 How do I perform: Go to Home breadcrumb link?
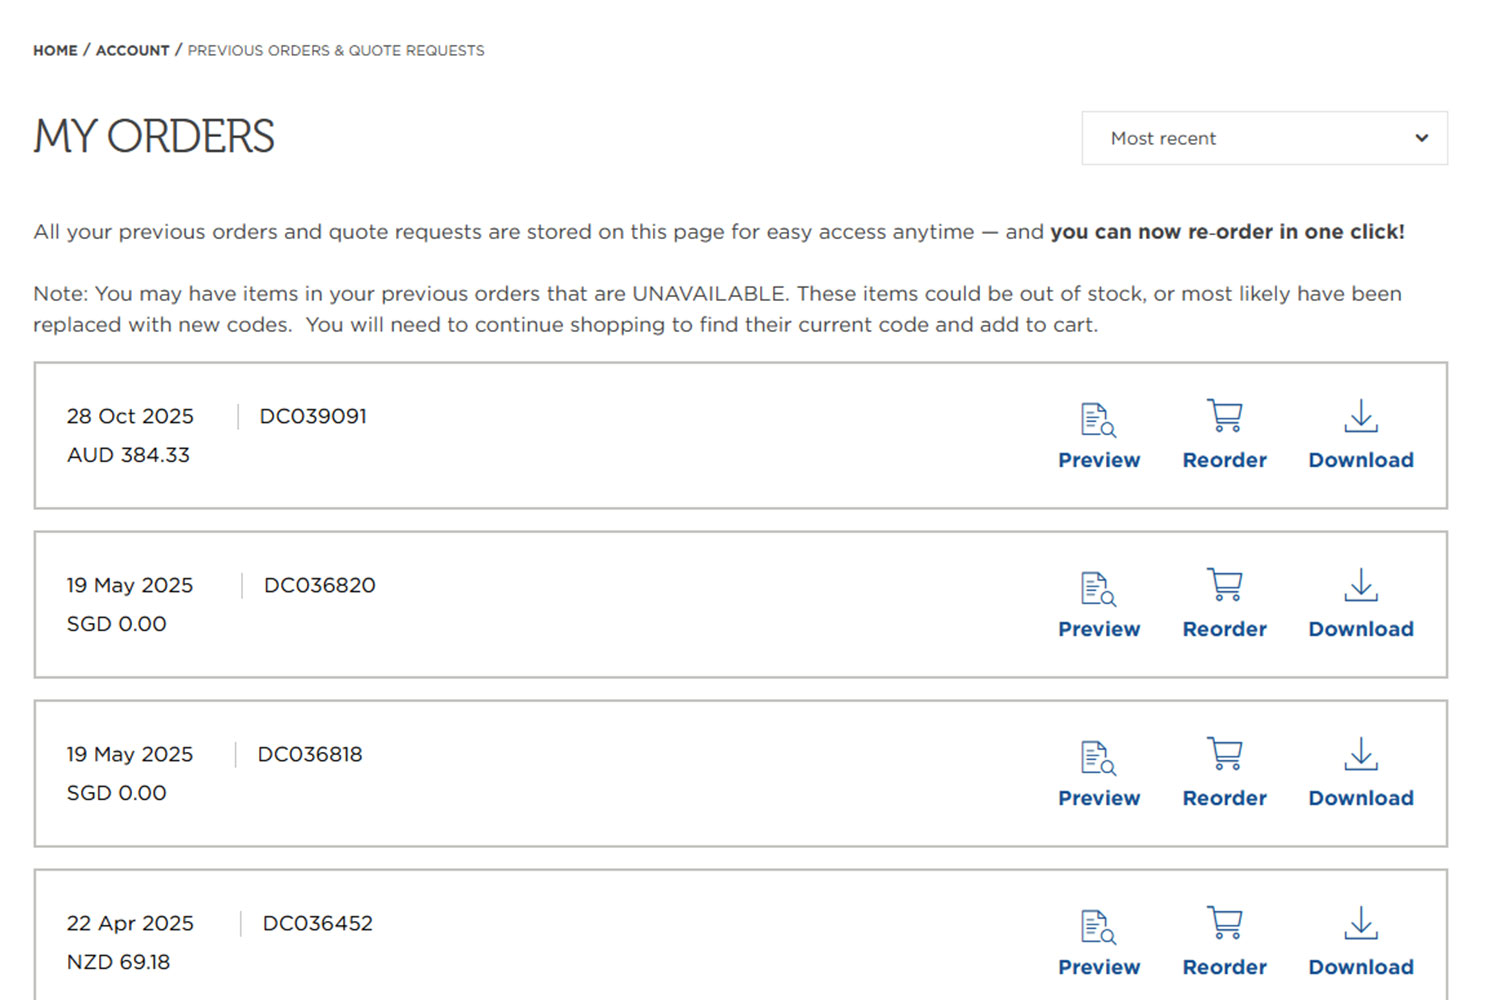(x=55, y=50)
